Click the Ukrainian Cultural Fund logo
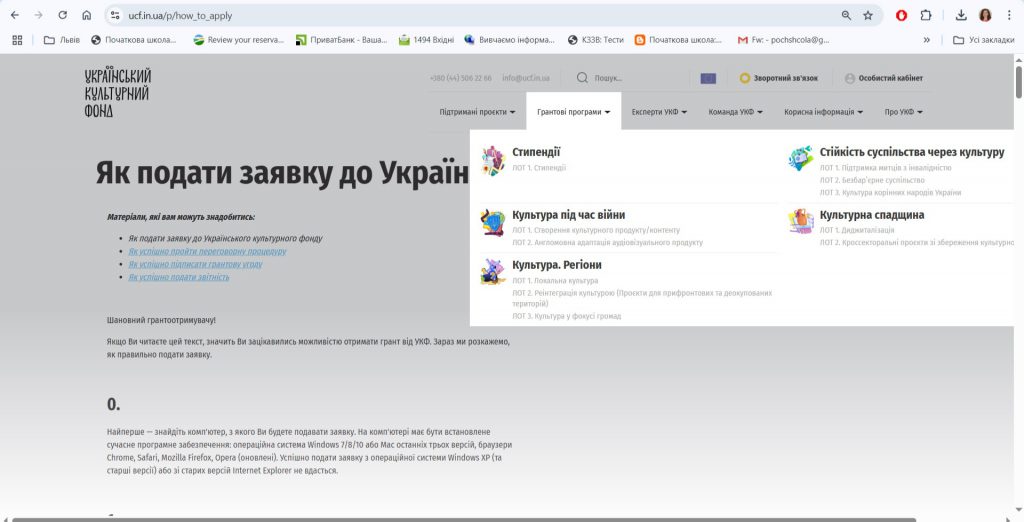The image size is (1024, 522). (118, 93)
